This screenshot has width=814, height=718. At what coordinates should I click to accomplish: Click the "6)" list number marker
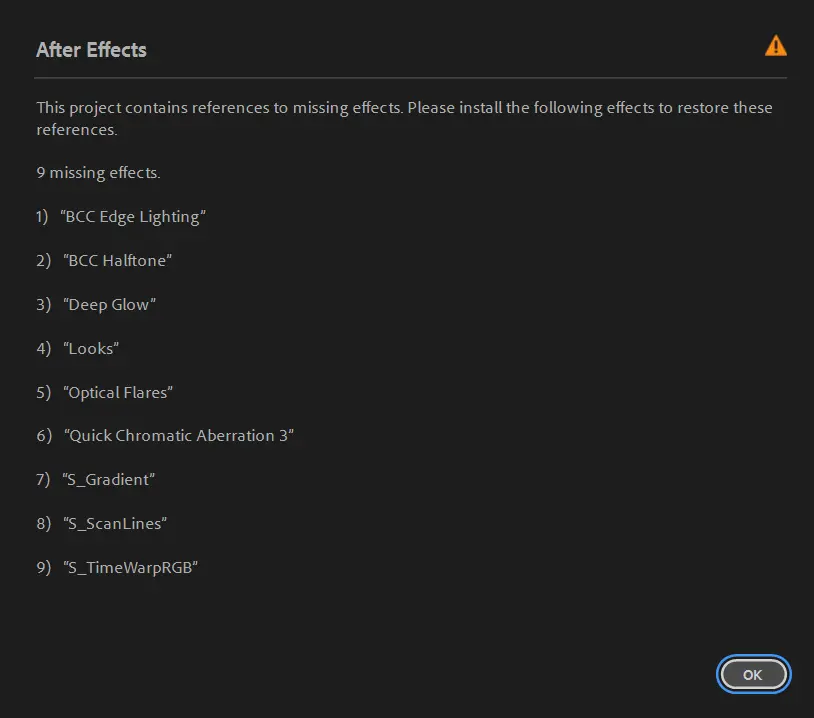click(x=43, y=436)
